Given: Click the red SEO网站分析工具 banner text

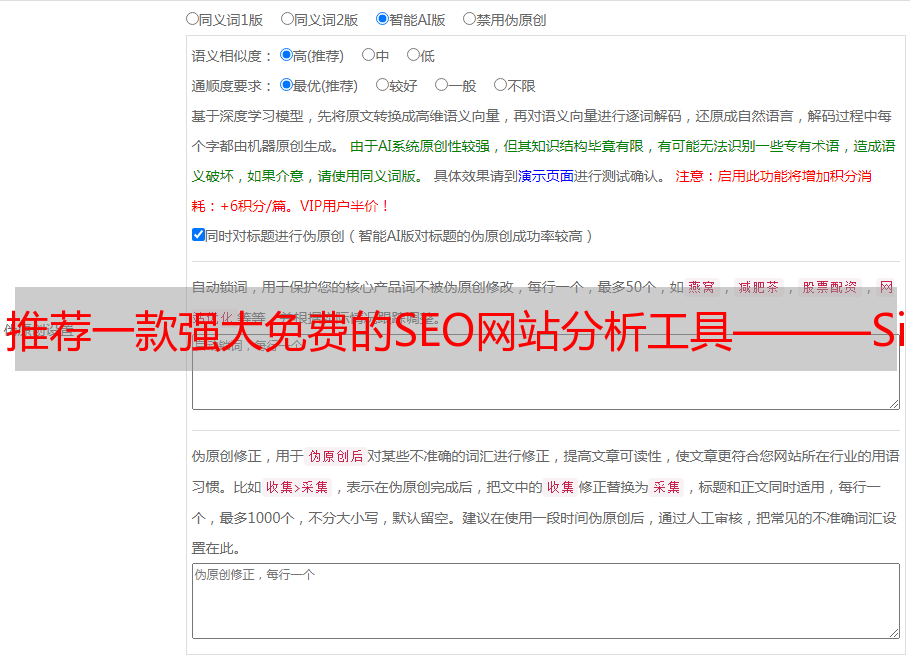Looking at the screenshot, I should [456, 330].
